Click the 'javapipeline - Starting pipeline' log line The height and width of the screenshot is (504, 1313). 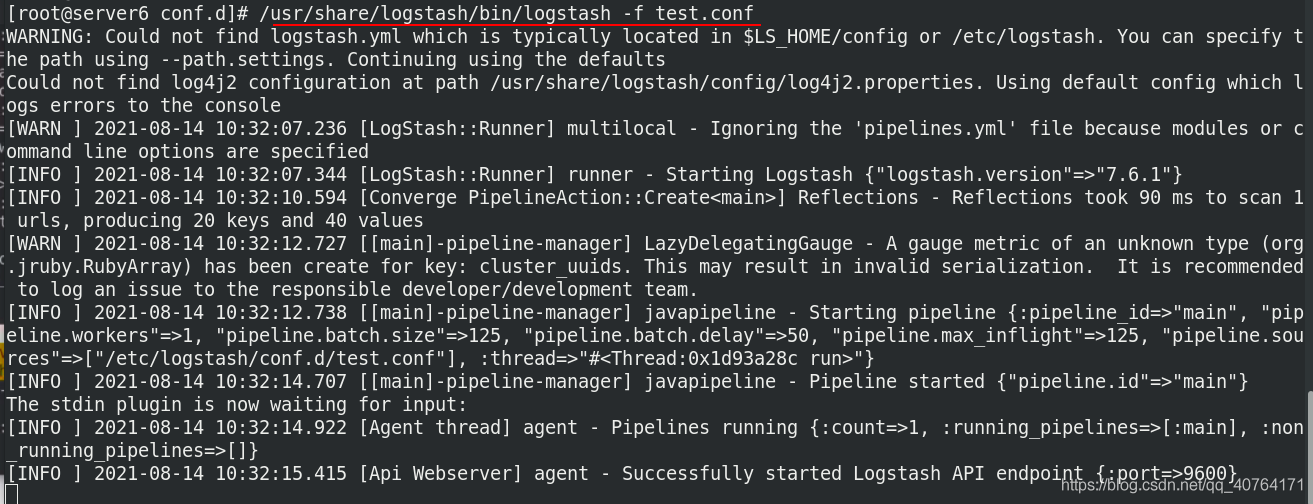[656, 312]
